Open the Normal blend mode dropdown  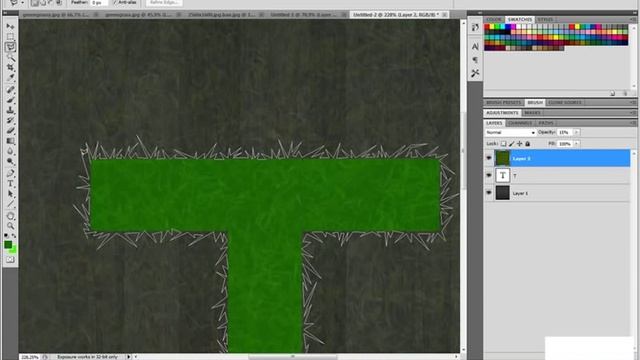(510, 133)
